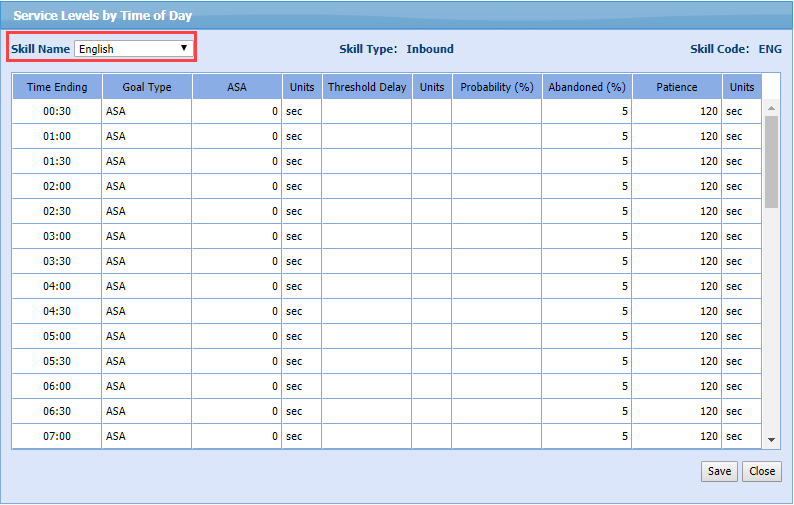The width and height of the screenshot is (794, 505).
Task: Select the 07:00 Time Ending cell
Action: point(57,436)
